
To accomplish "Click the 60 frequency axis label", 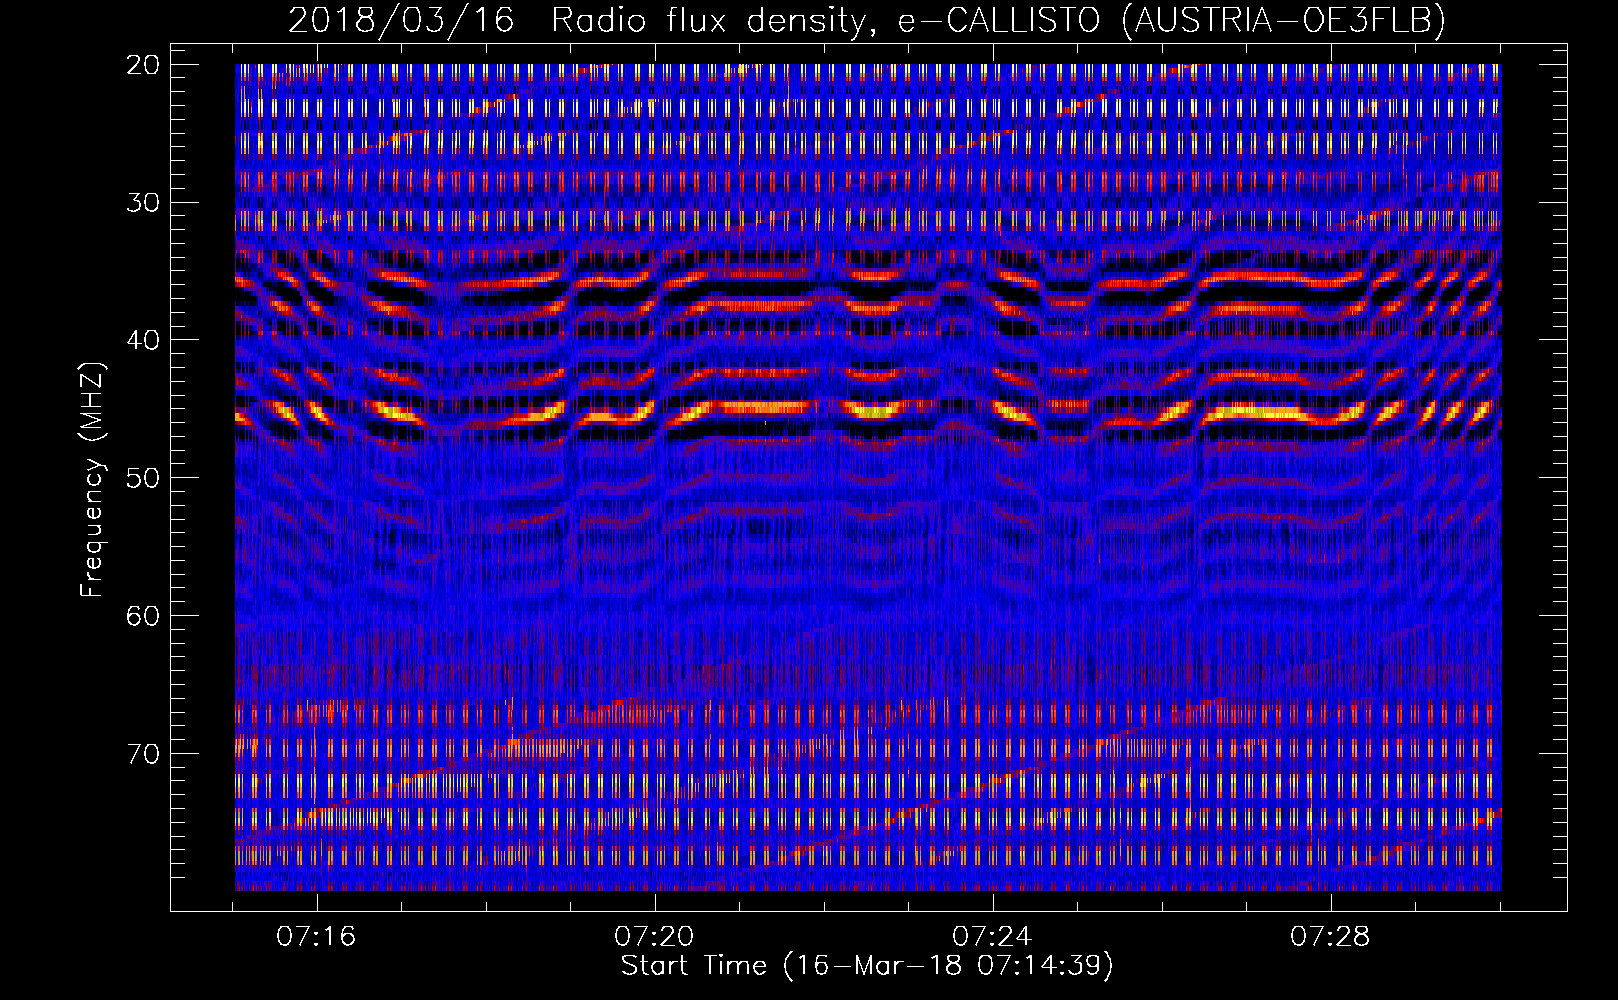I will (x=143, y=616).
